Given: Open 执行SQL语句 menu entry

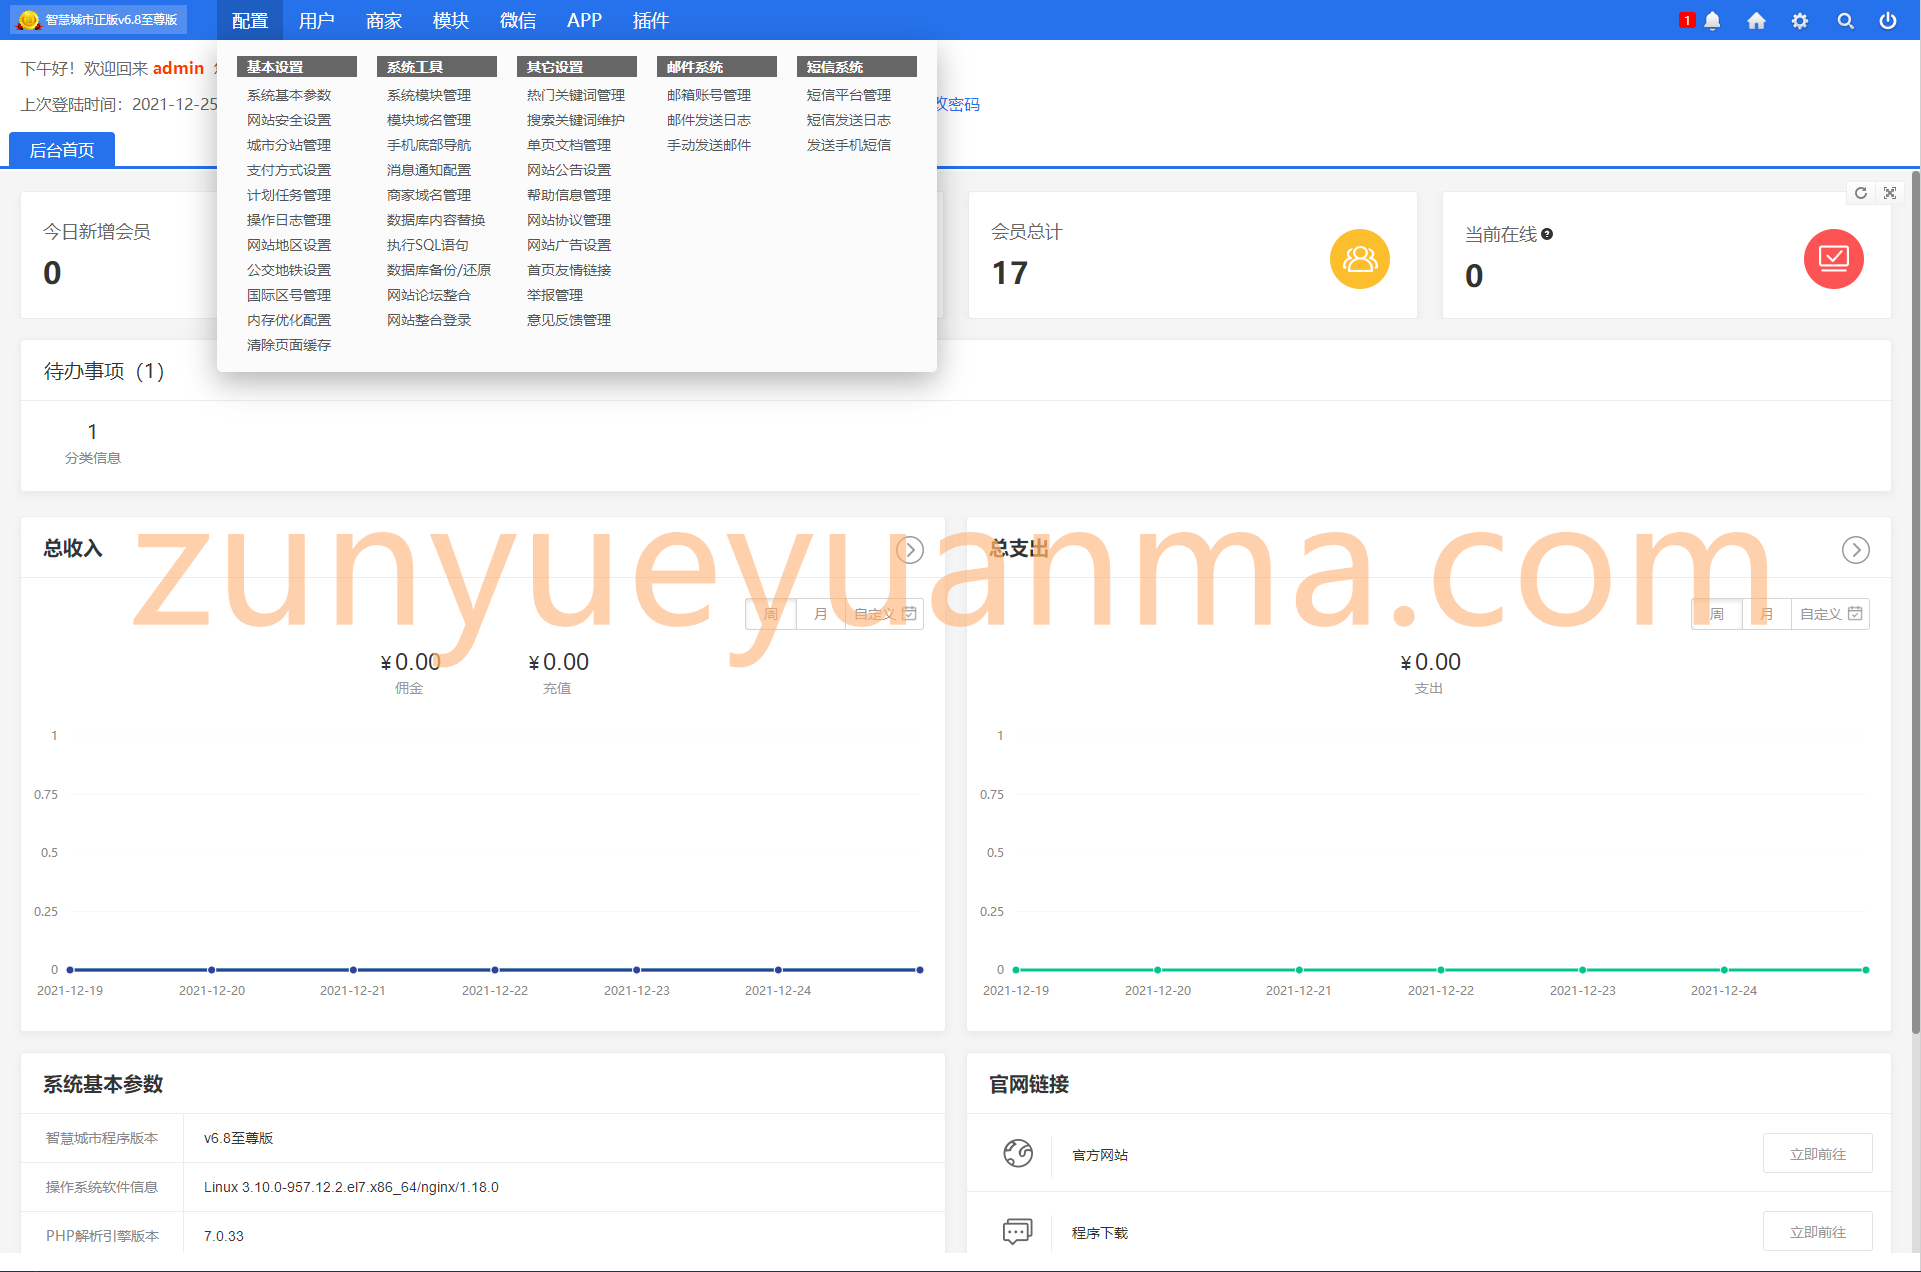Looking at the screenshot, I should click(428, 245).
